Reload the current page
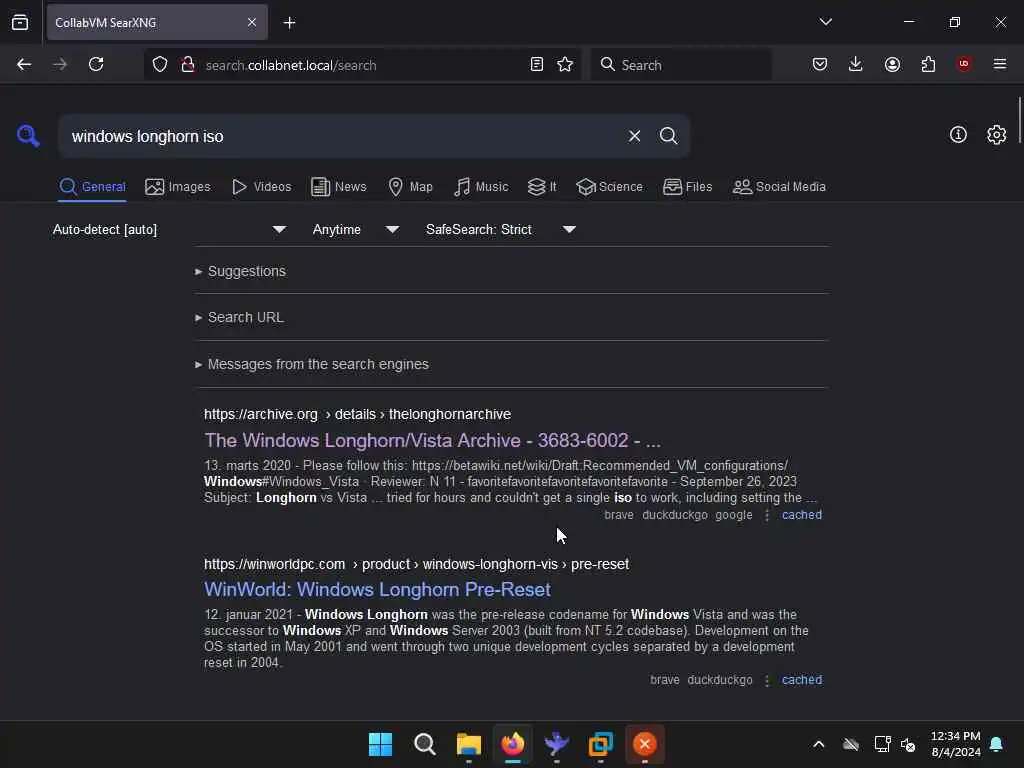Viewport: 1024px width, 768px height. point(96,64)
